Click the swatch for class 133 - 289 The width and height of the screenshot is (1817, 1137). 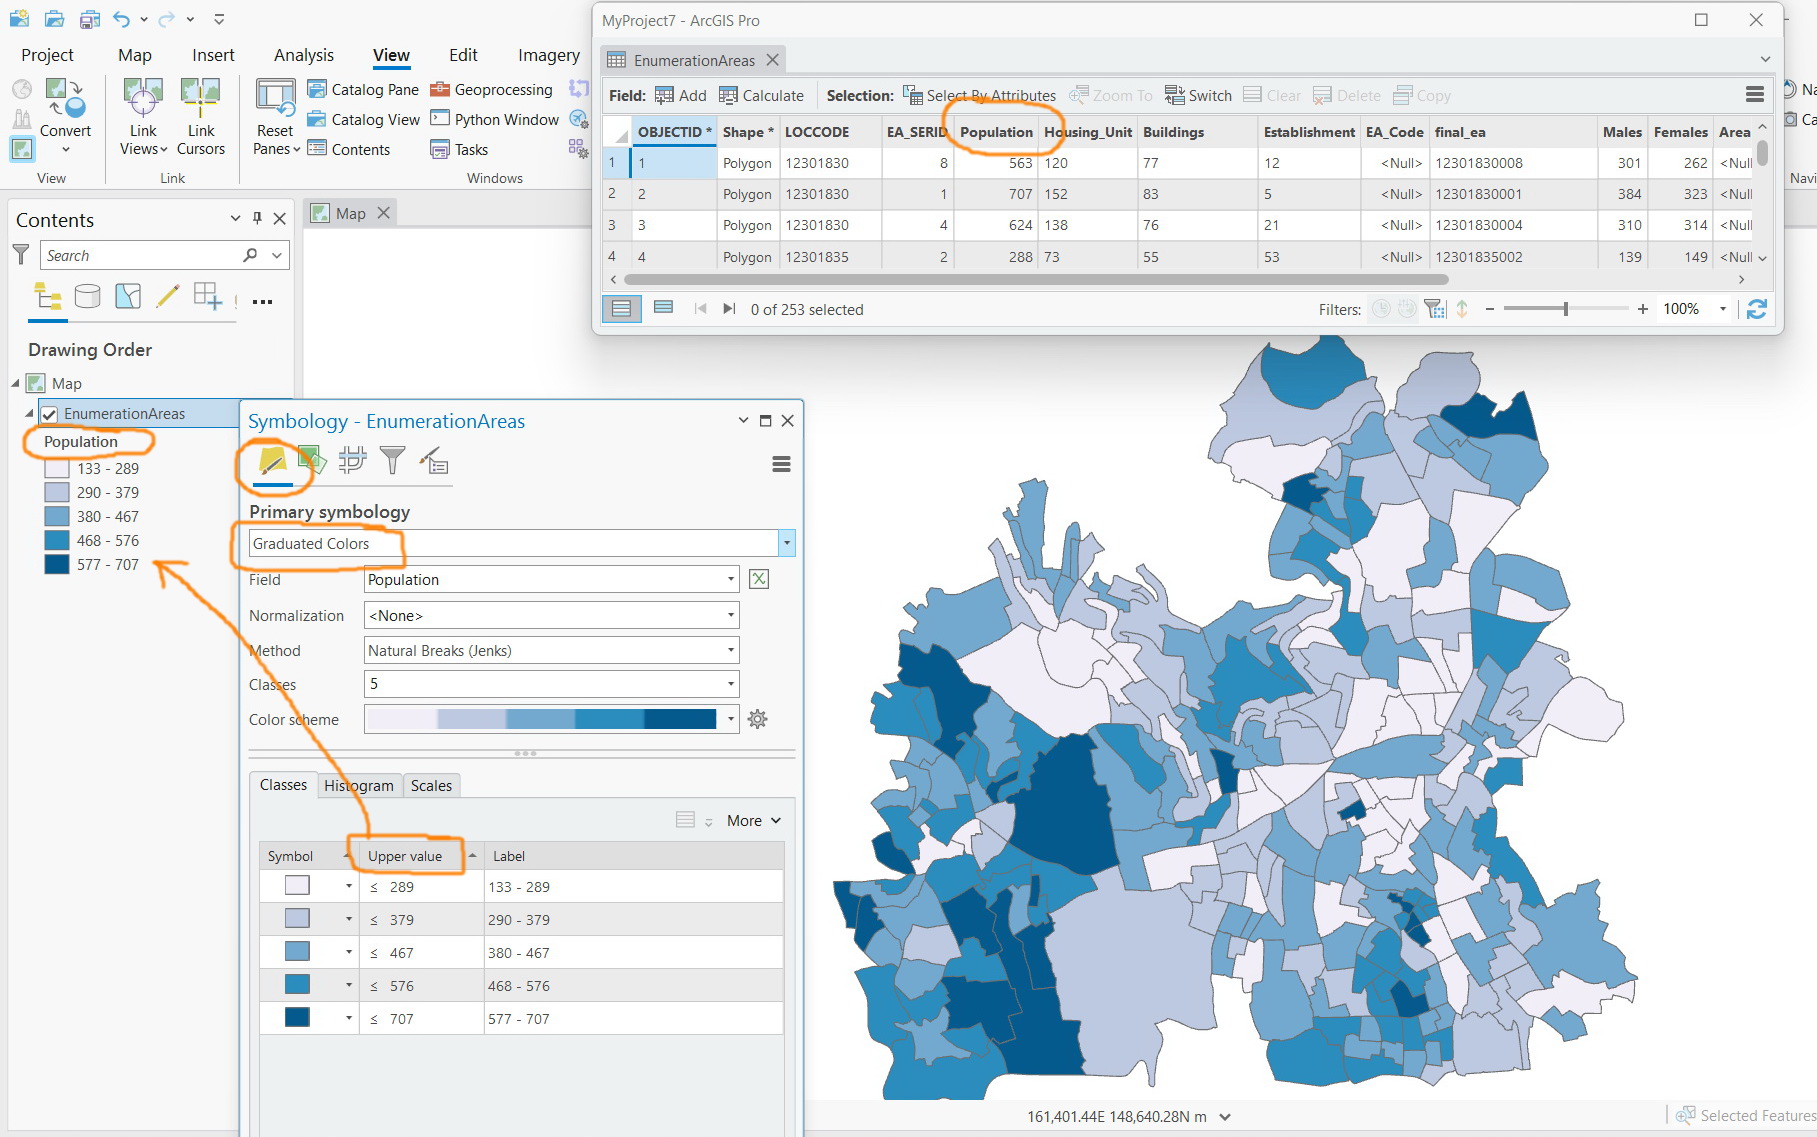(297, 886)
